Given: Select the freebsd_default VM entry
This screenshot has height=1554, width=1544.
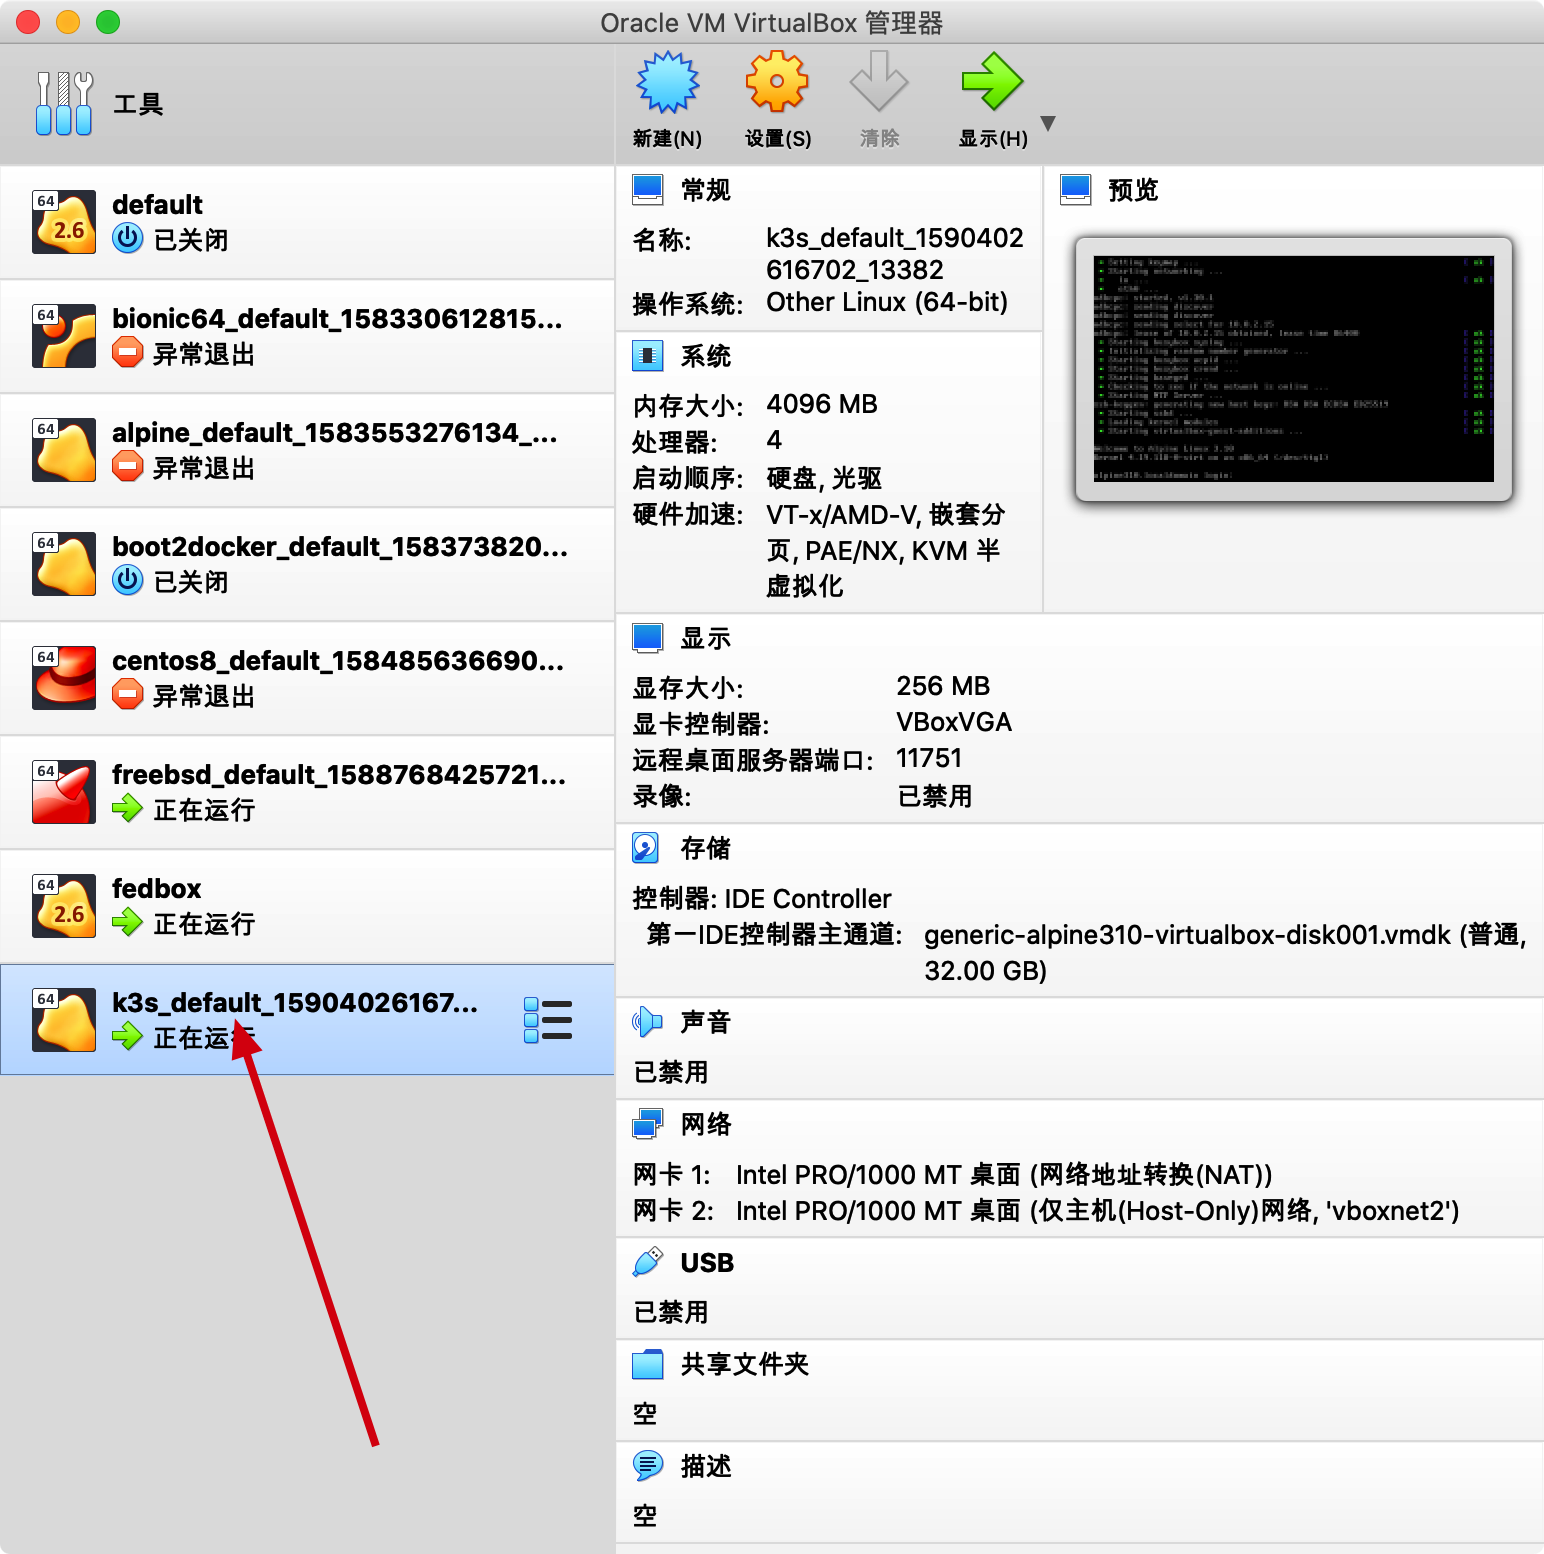Looking at the screenshot, I should (x=307, y=792).
